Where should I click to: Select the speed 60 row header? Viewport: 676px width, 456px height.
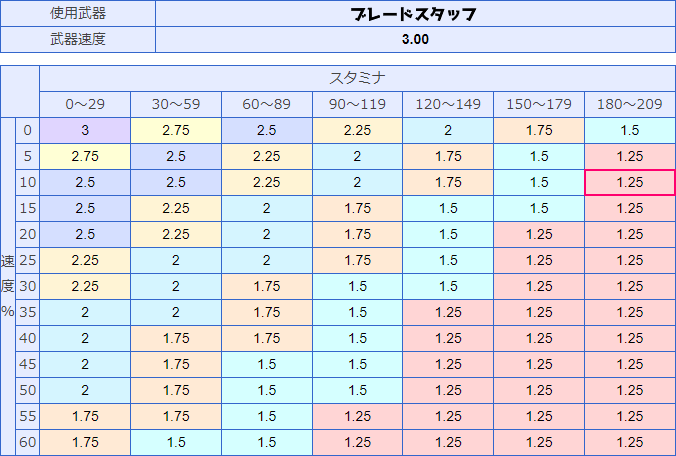point(28,442)
